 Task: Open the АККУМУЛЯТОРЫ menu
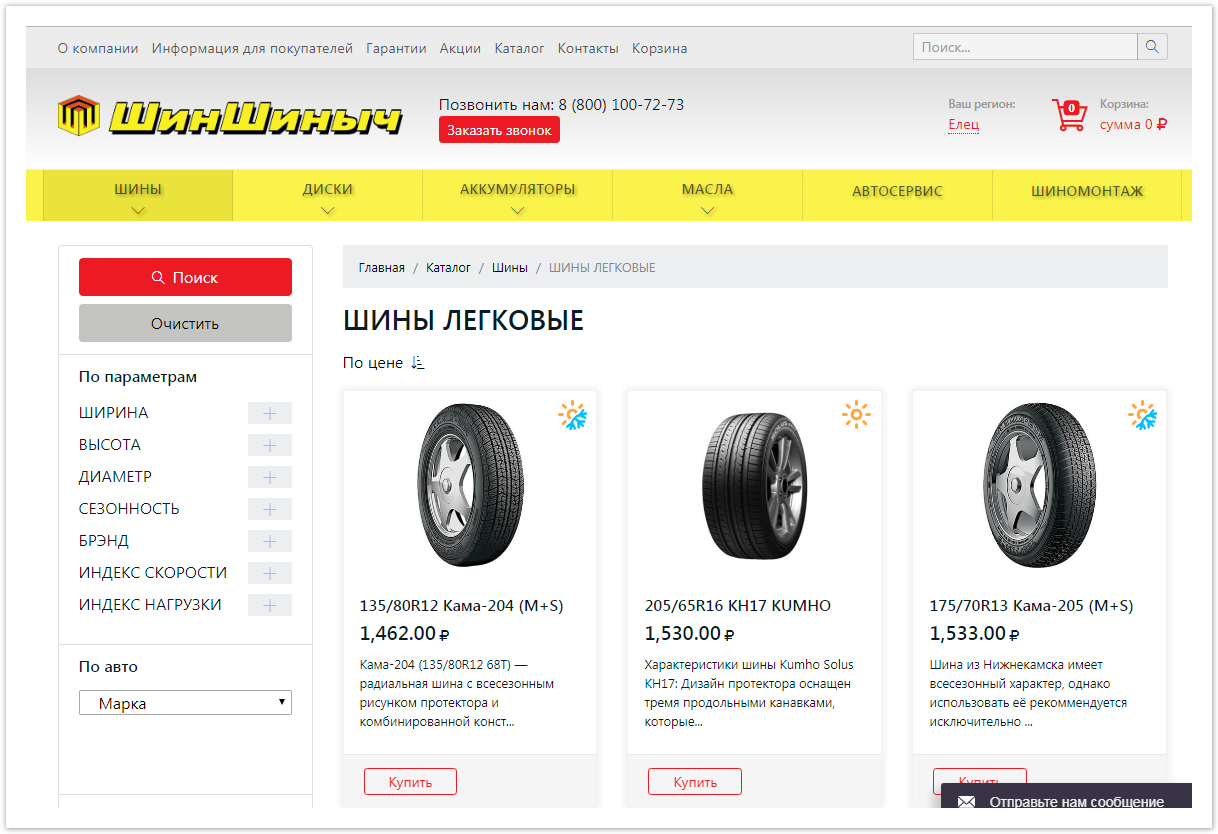[x=517, y=196]
